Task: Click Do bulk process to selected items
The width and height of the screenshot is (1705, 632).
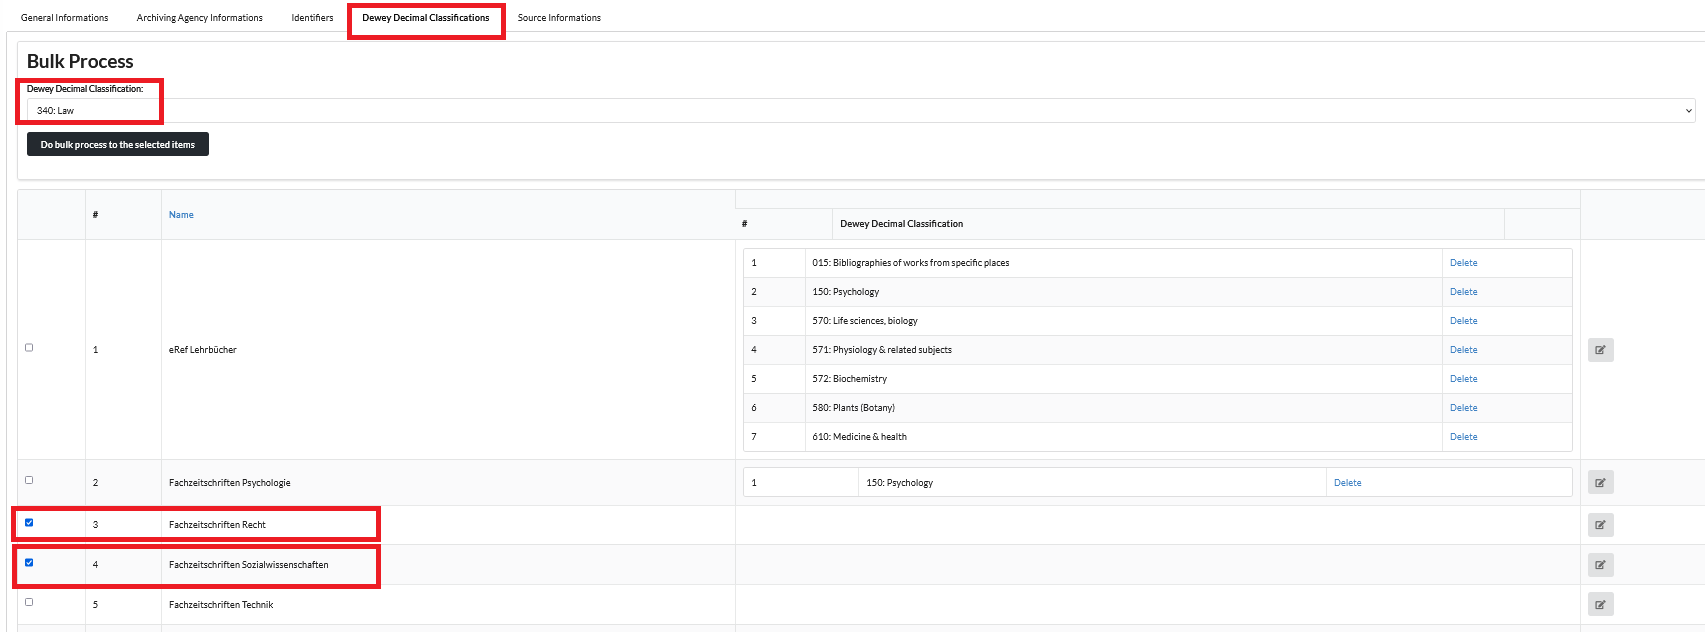Action: point(118,145)
